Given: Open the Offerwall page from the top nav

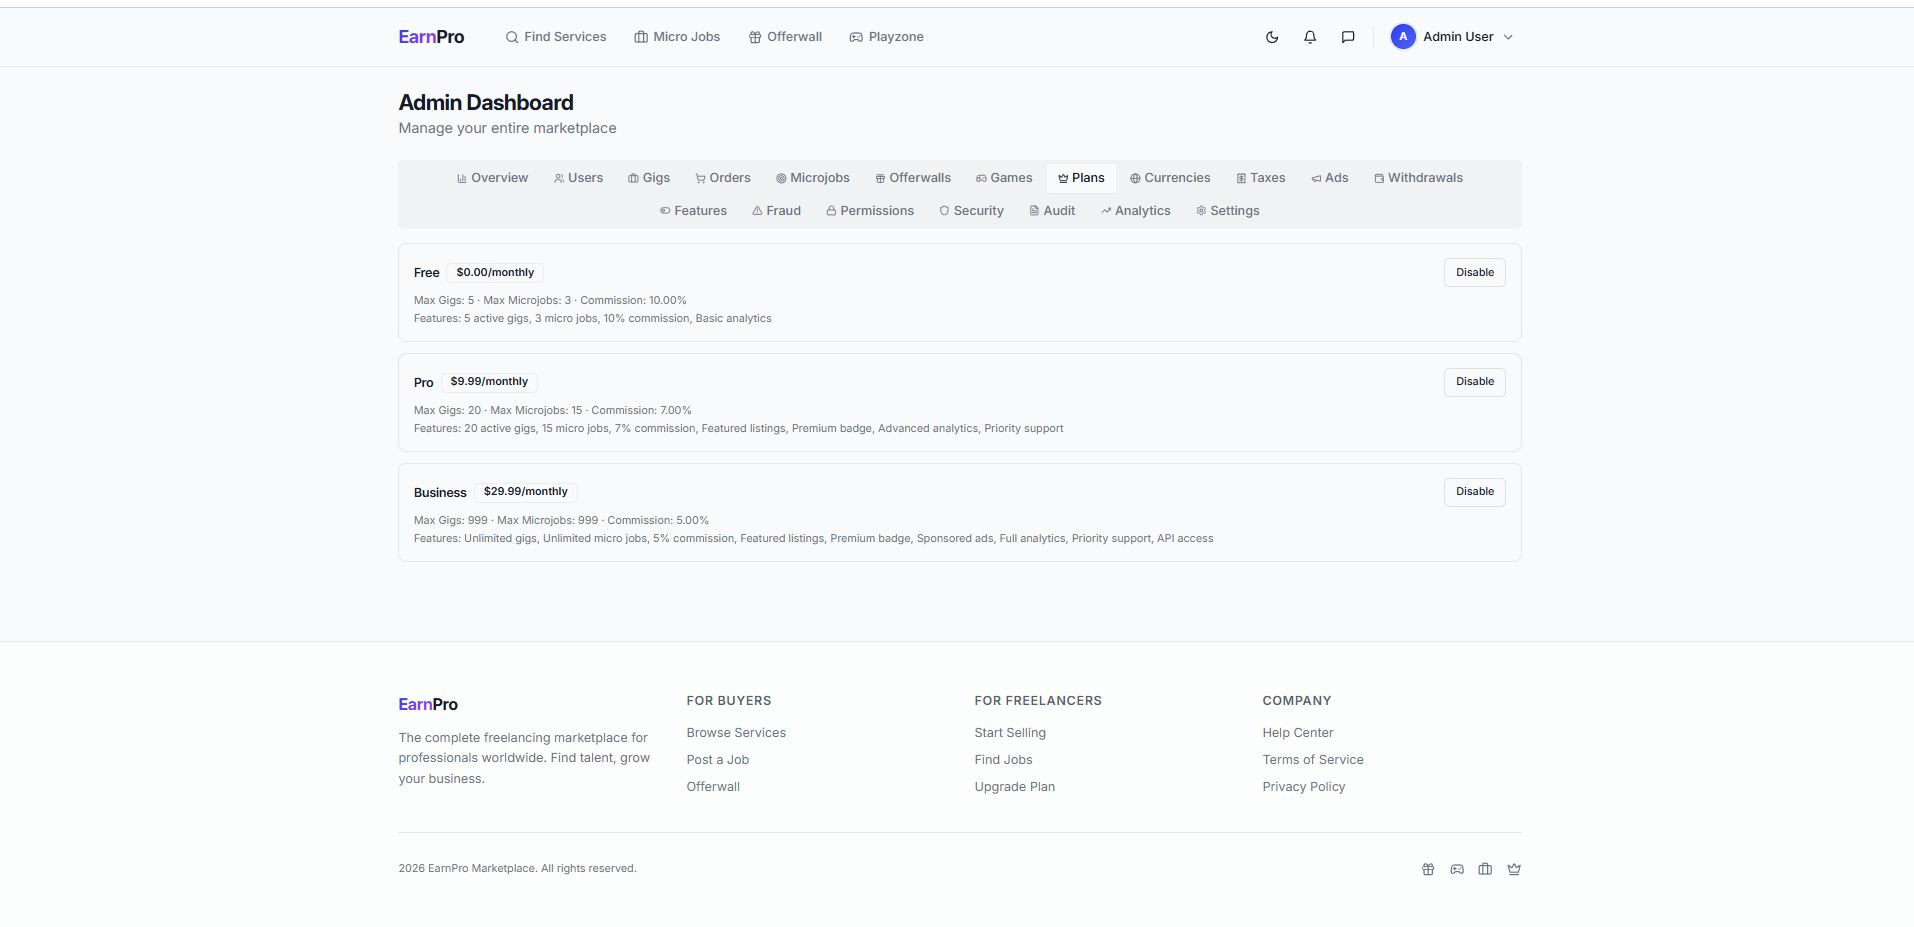Looking at the screenshot, I should (x=785, y=37).
